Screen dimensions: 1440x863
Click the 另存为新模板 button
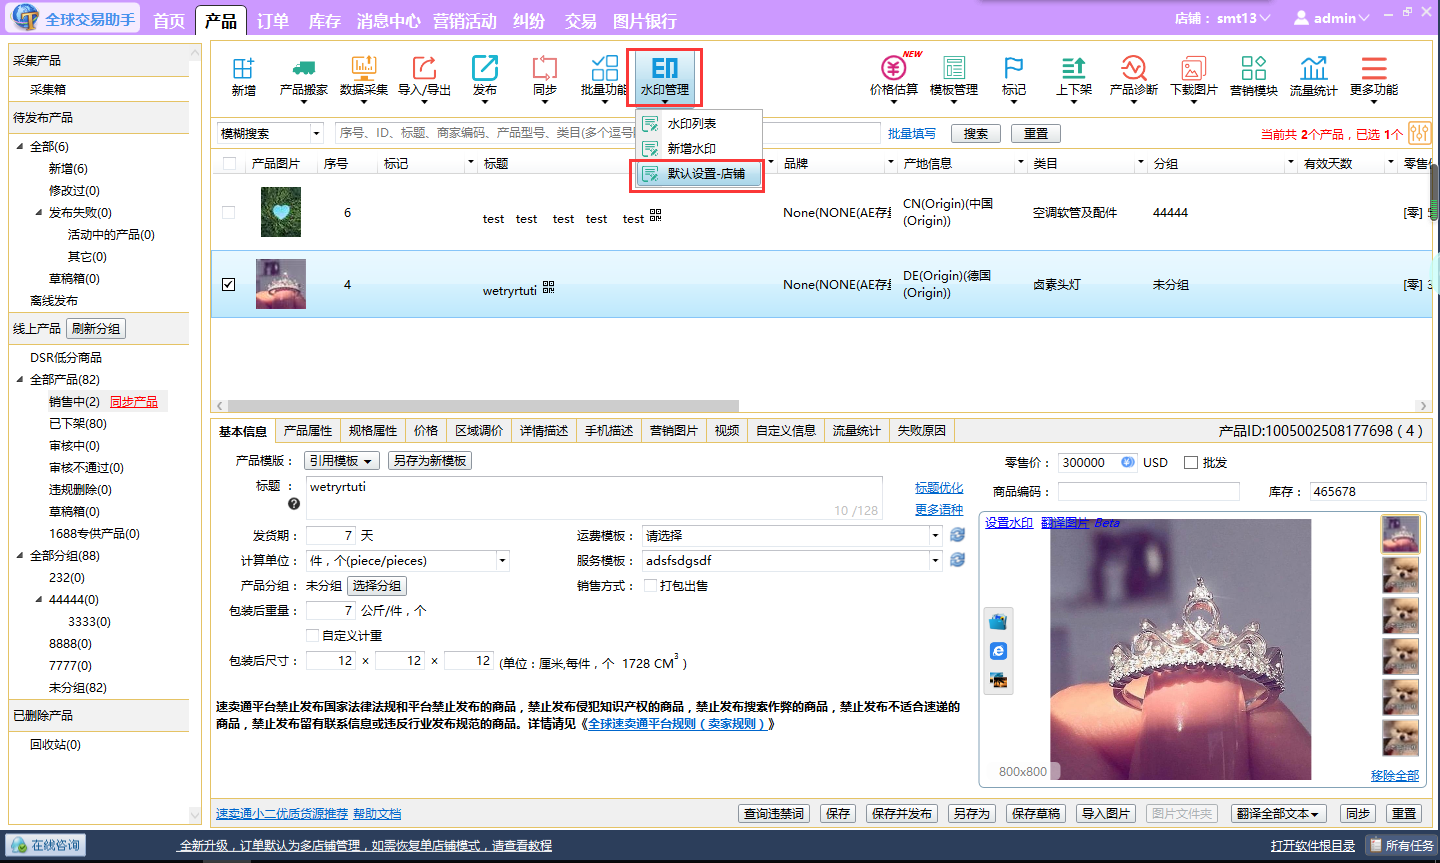click(430, 461)
